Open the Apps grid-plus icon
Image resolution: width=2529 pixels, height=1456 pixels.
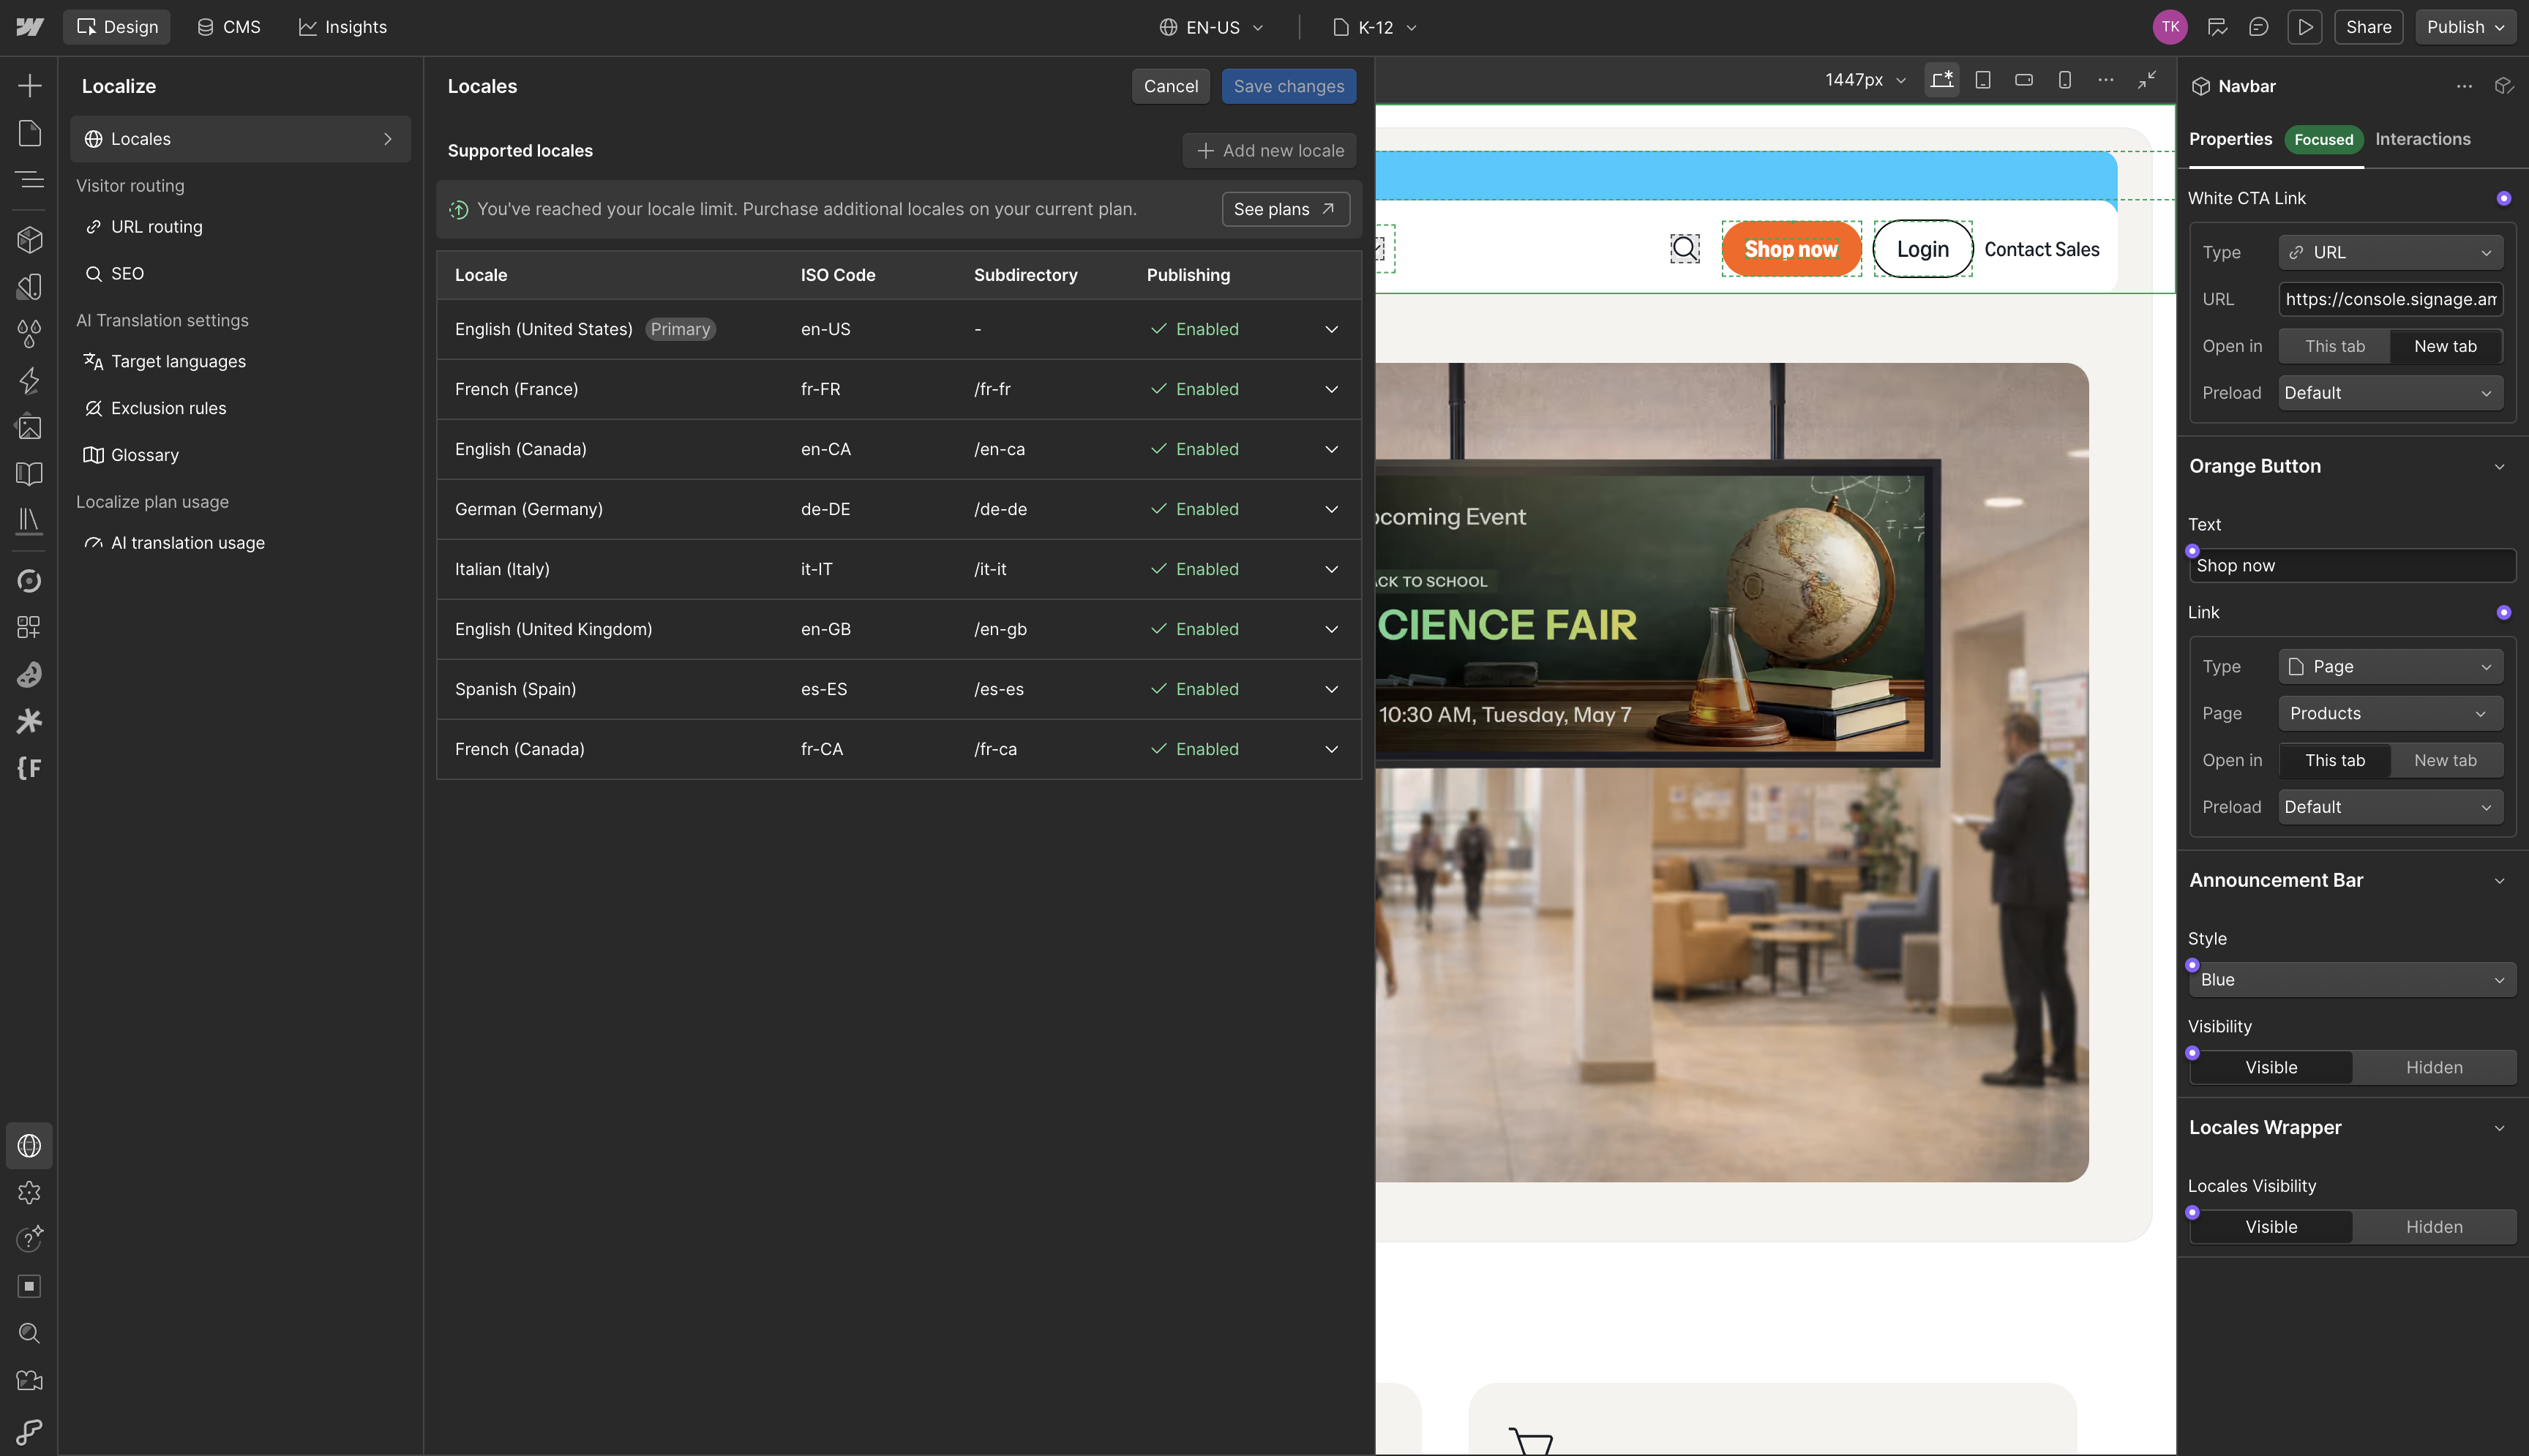tap(29, 627)
